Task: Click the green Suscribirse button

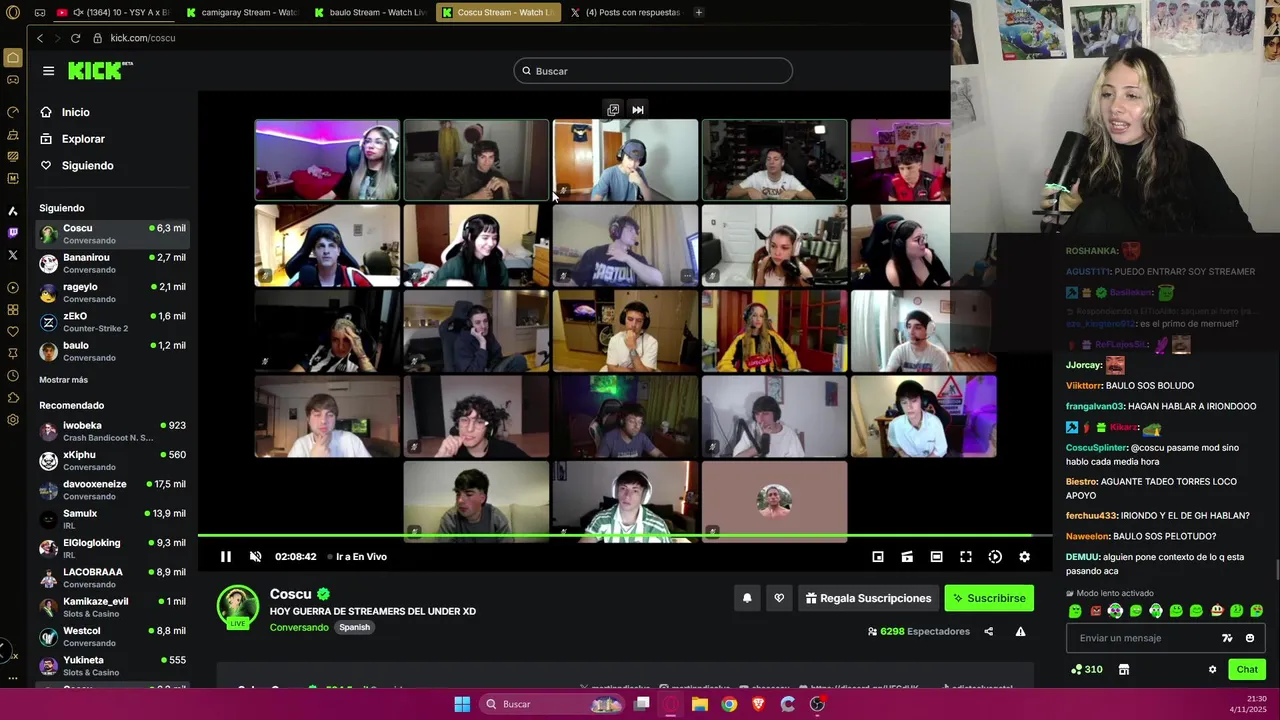Action: 989,598
